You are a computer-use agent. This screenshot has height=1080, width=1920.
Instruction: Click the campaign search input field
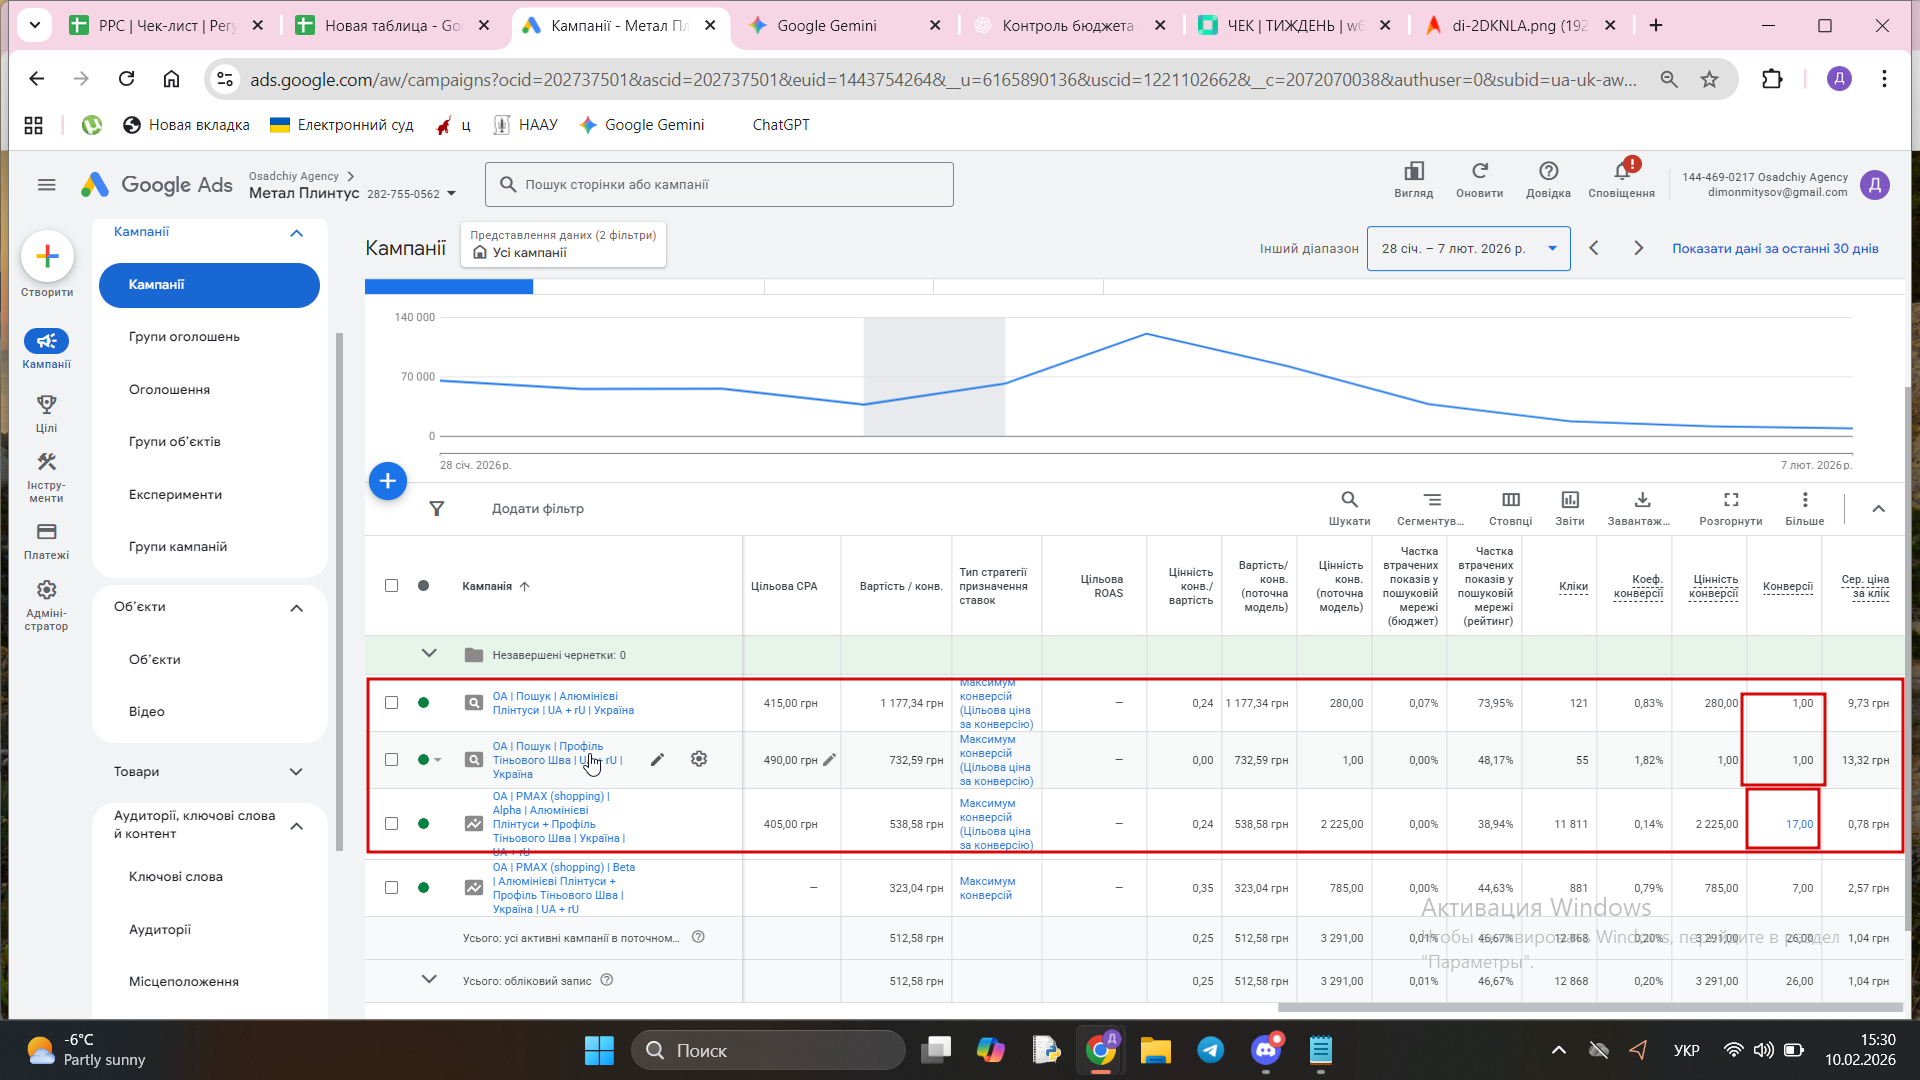pyautogui.click(x=720, y=185)
